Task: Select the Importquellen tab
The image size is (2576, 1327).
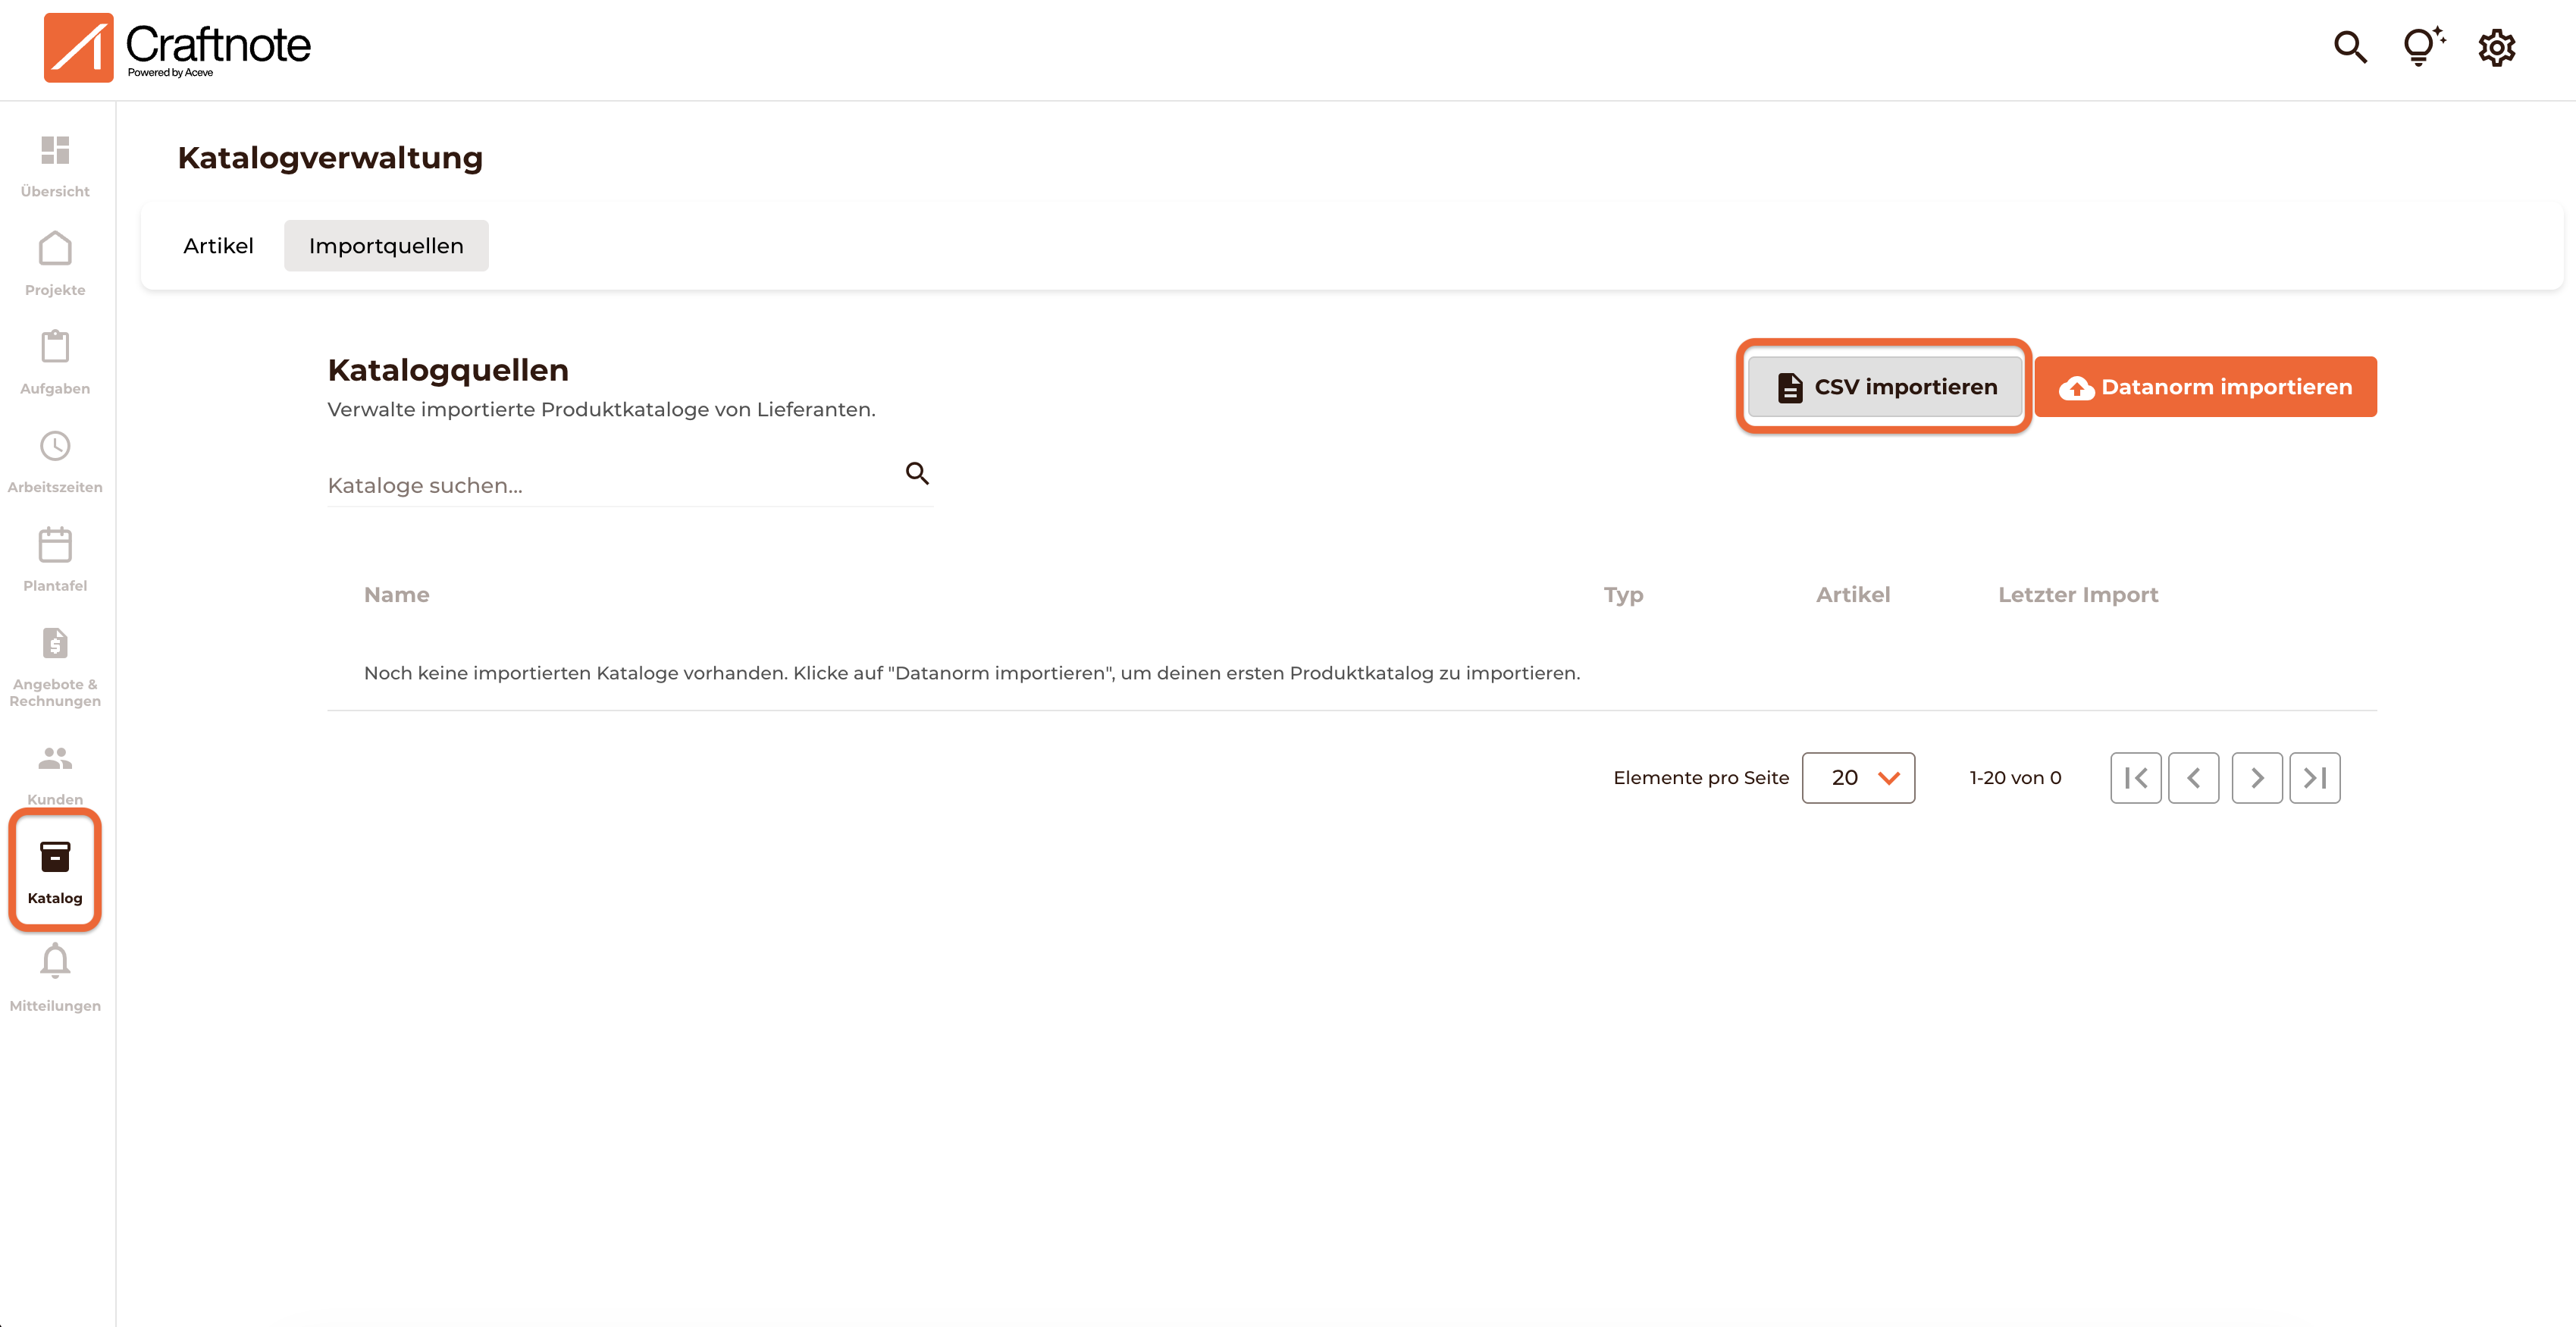Action: tap(386, 246)
